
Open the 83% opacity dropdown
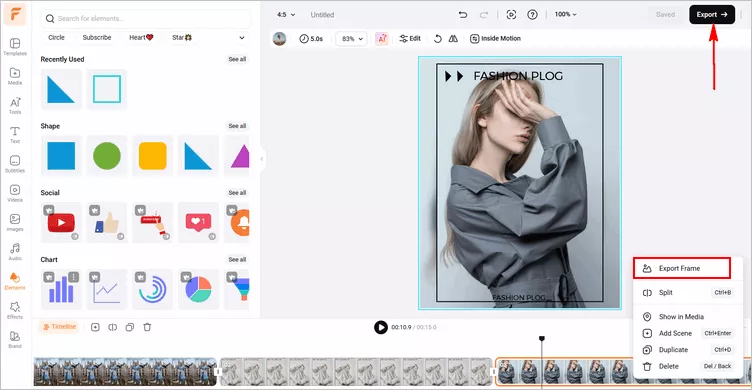click(351, 38)
